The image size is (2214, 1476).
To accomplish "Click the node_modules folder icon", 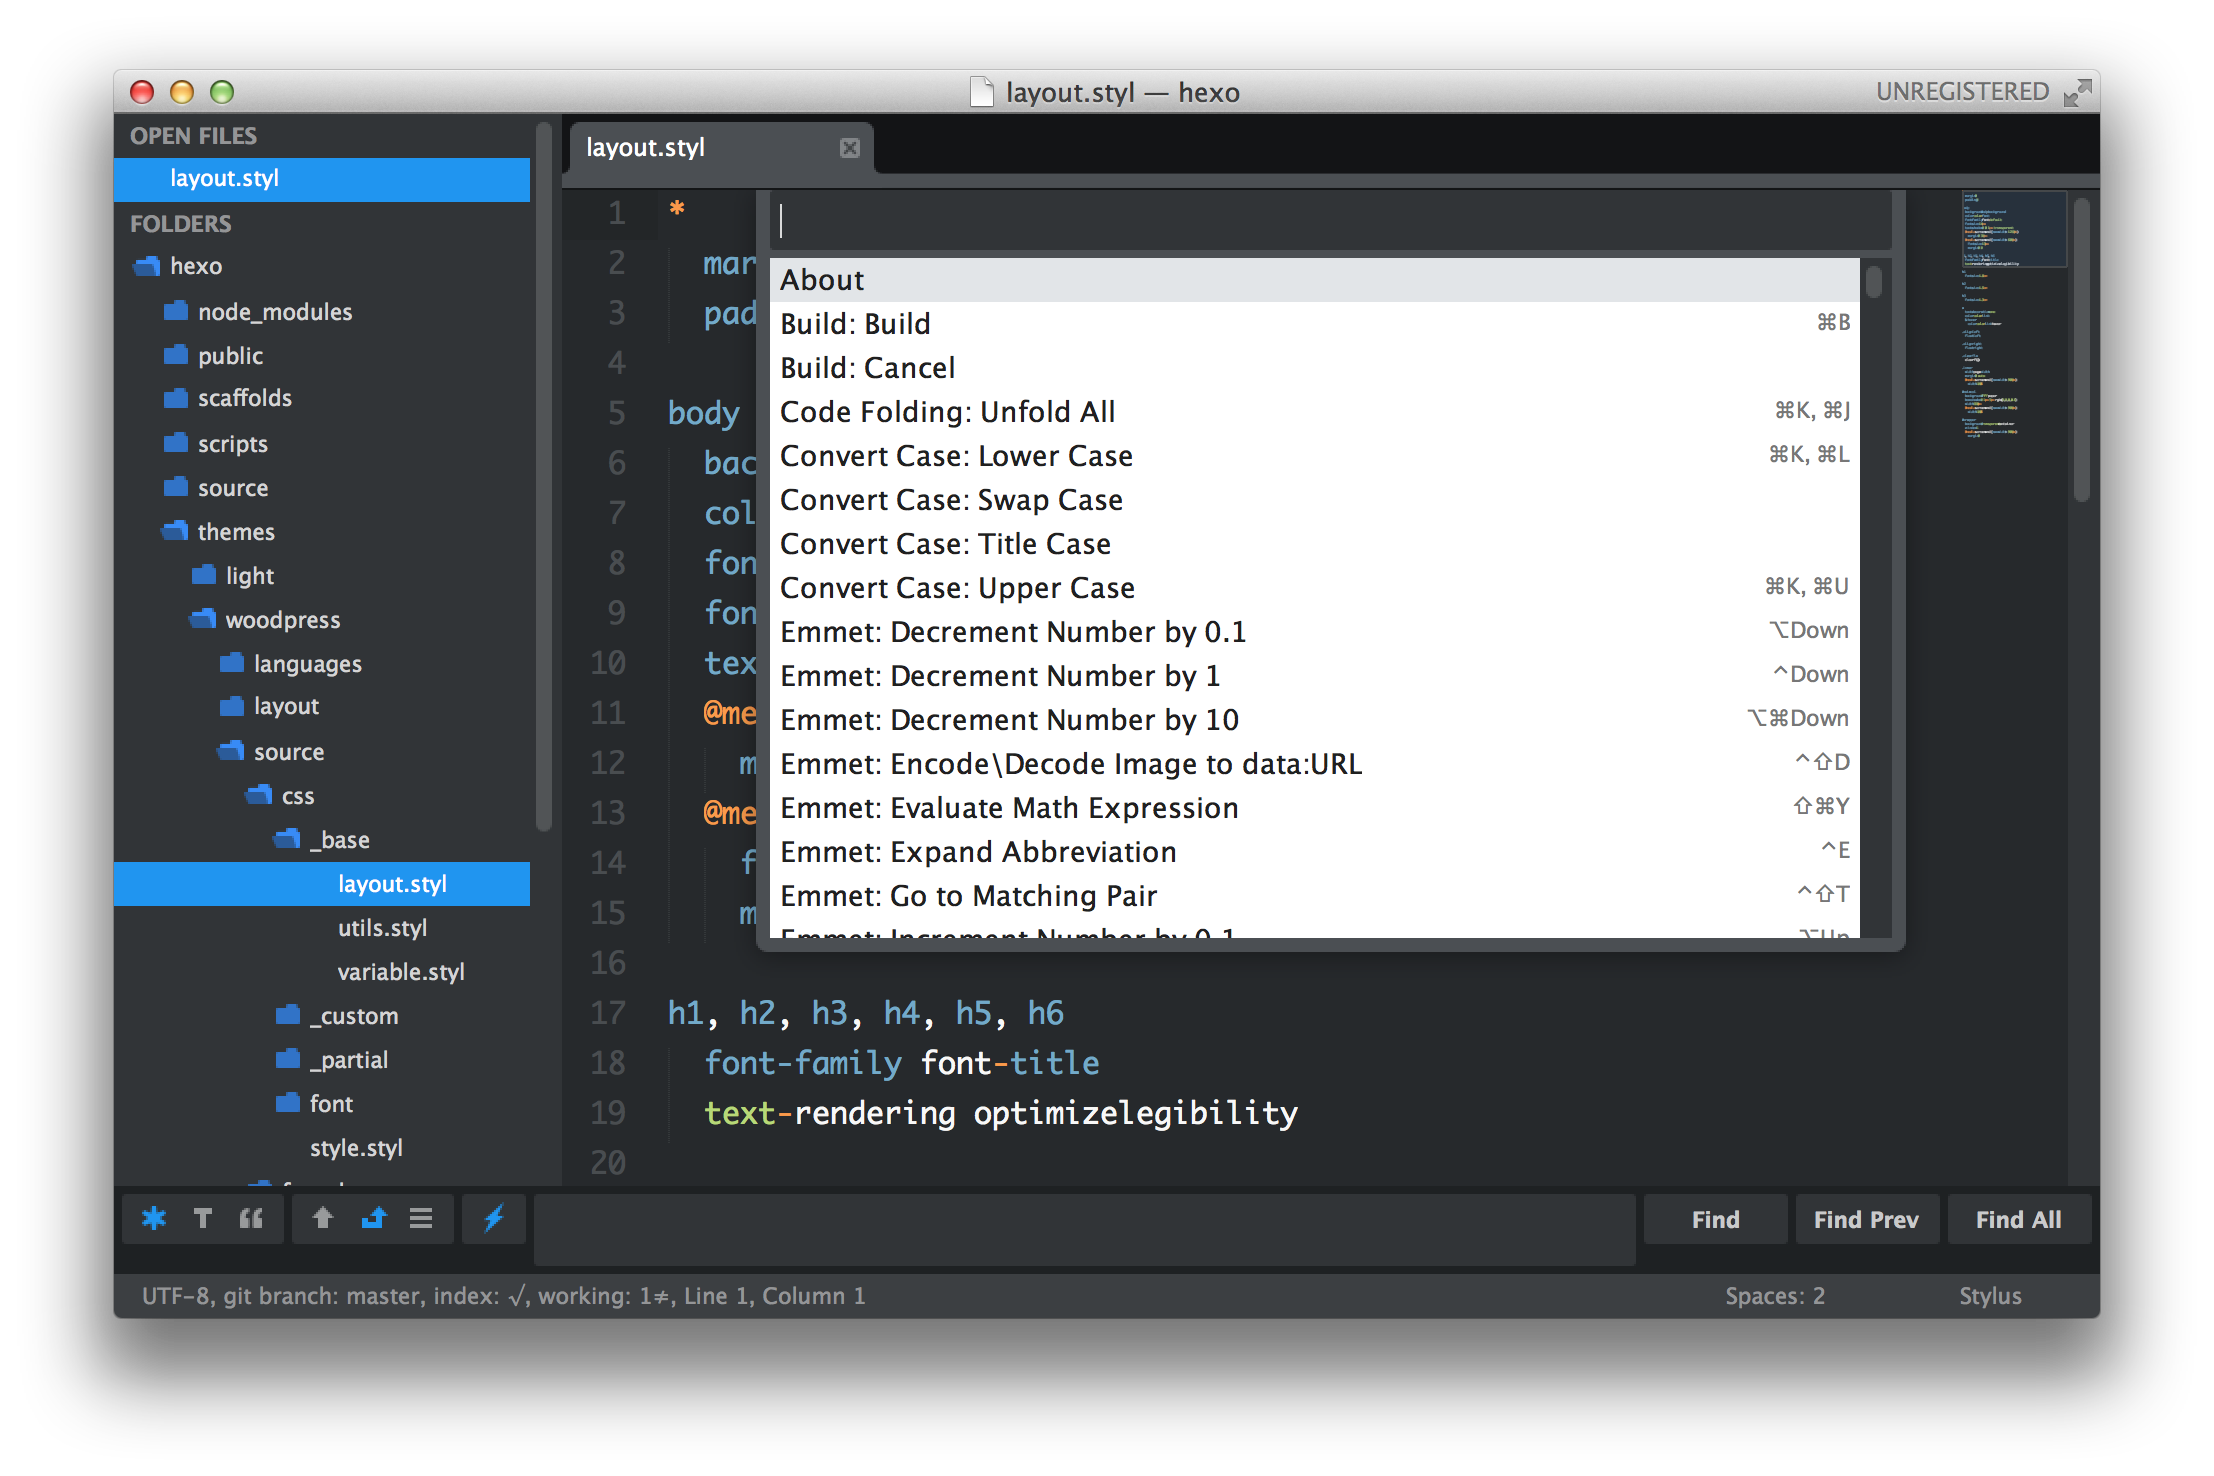I will pyautogui.click(x=176, y=311).
